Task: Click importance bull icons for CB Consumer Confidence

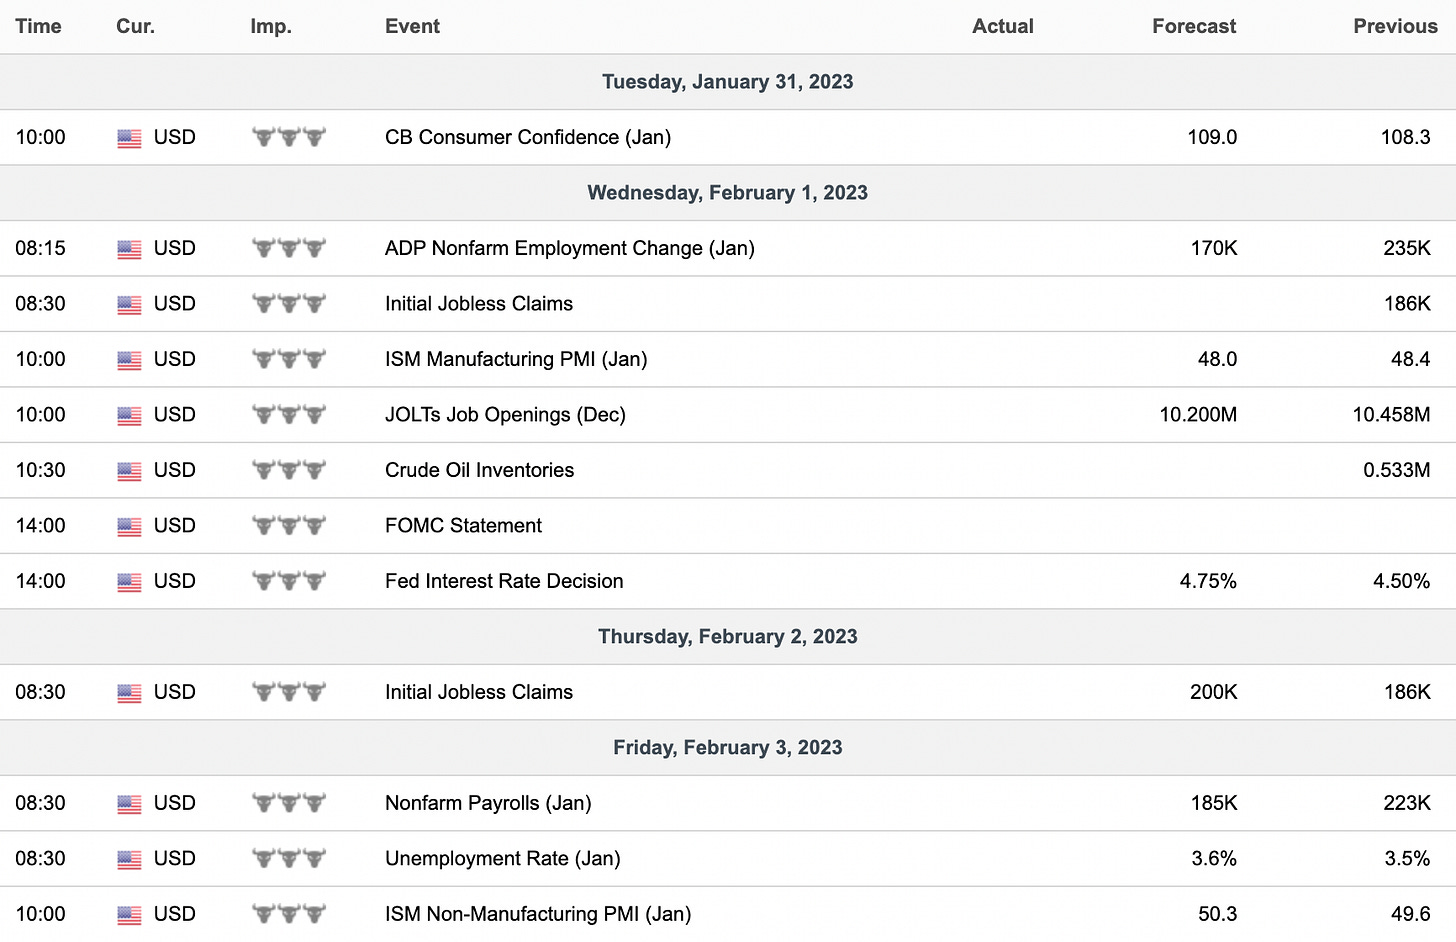Action: 289,137
